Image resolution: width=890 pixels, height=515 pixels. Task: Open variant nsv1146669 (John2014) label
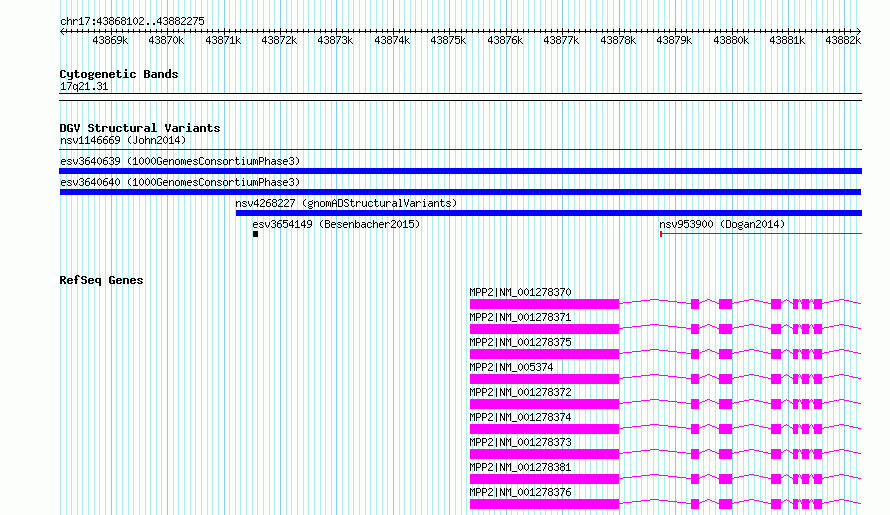123,140
